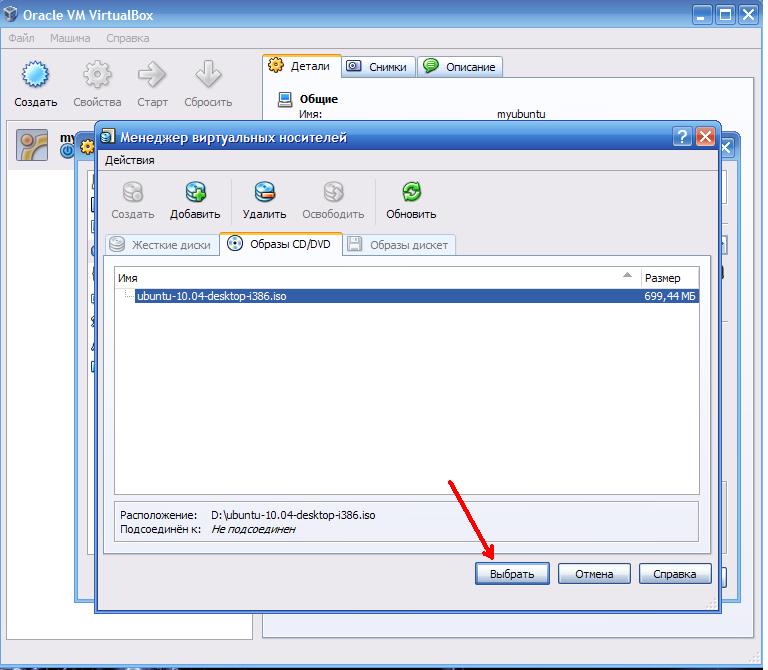The image size is (768, 670).
Task: Sort list by the Имя column header
Action: click(370, 277)
